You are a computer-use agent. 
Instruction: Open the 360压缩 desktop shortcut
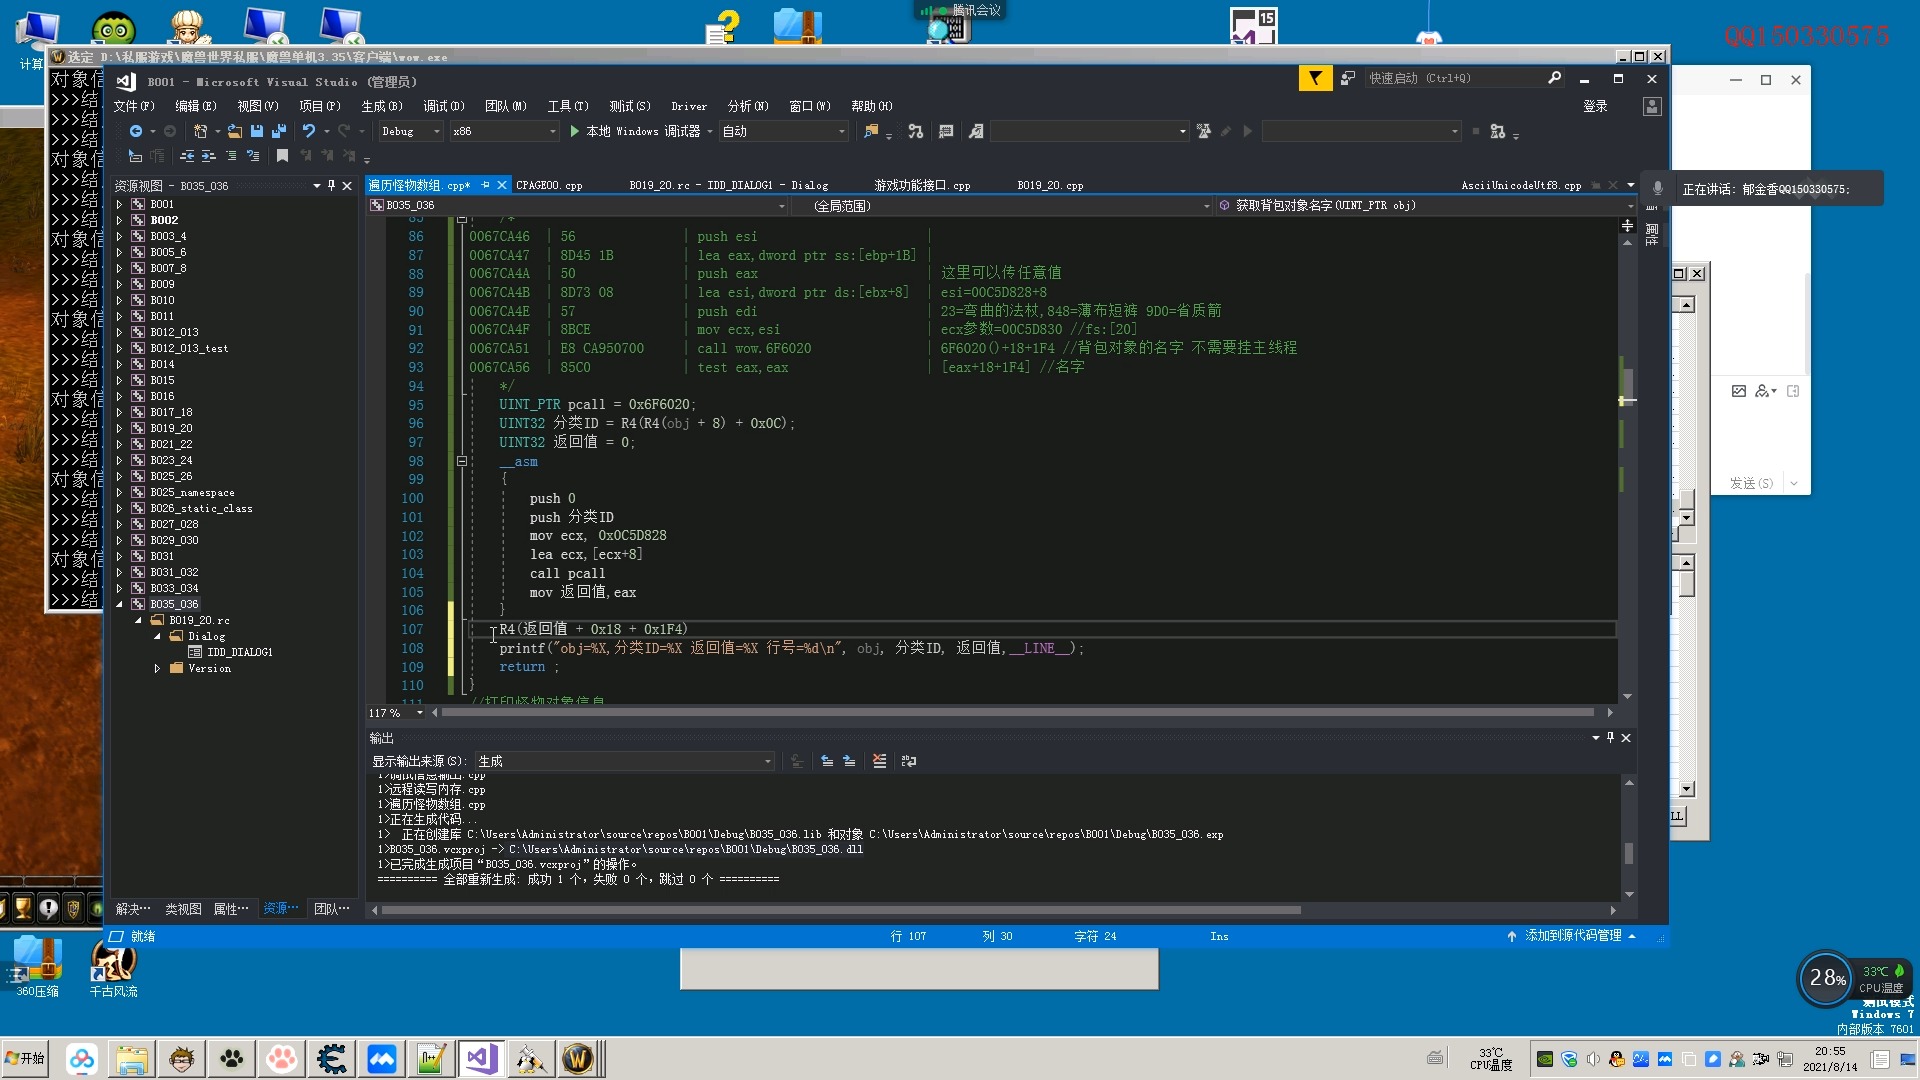coord(38,967)
